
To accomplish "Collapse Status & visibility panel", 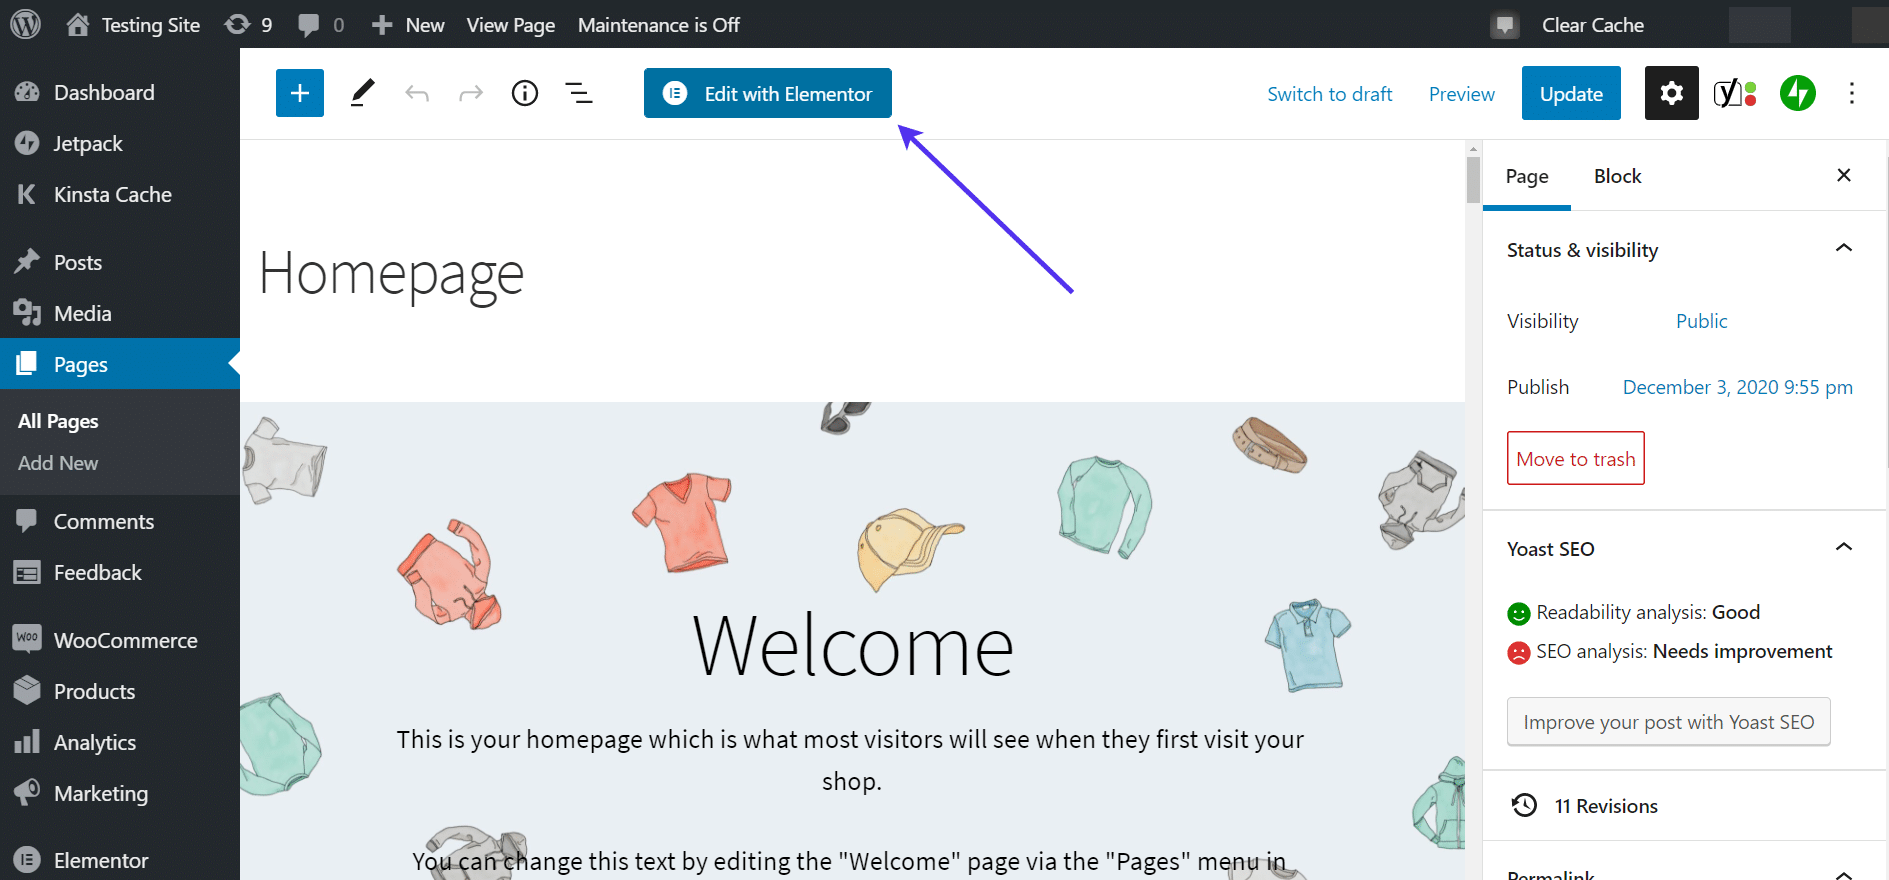I will [x=1844, y=249].
